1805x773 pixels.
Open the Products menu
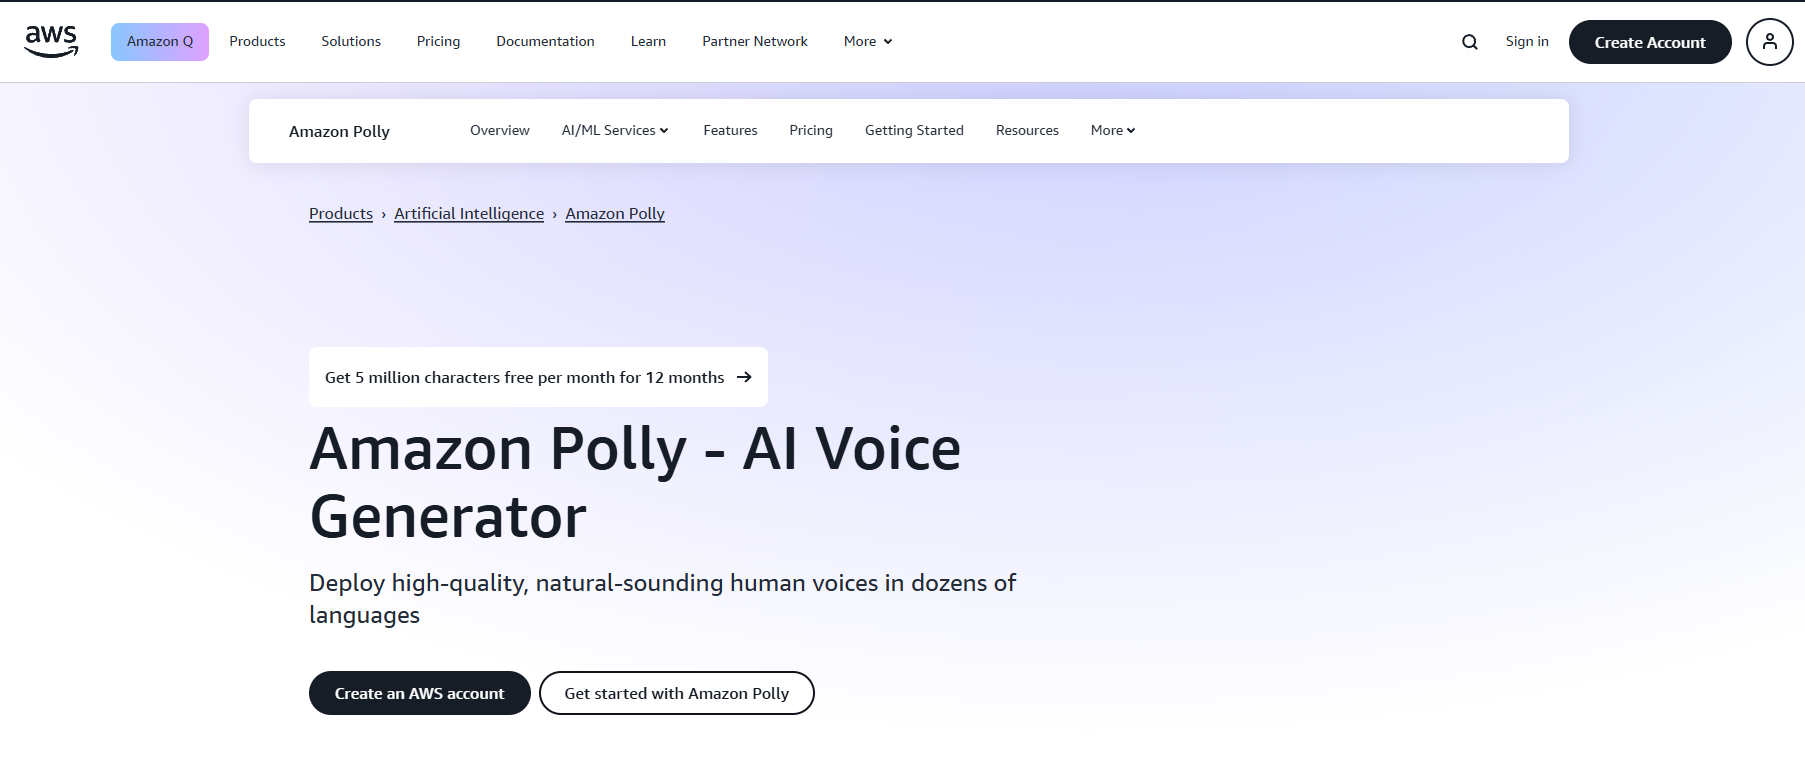click(257, 41)
